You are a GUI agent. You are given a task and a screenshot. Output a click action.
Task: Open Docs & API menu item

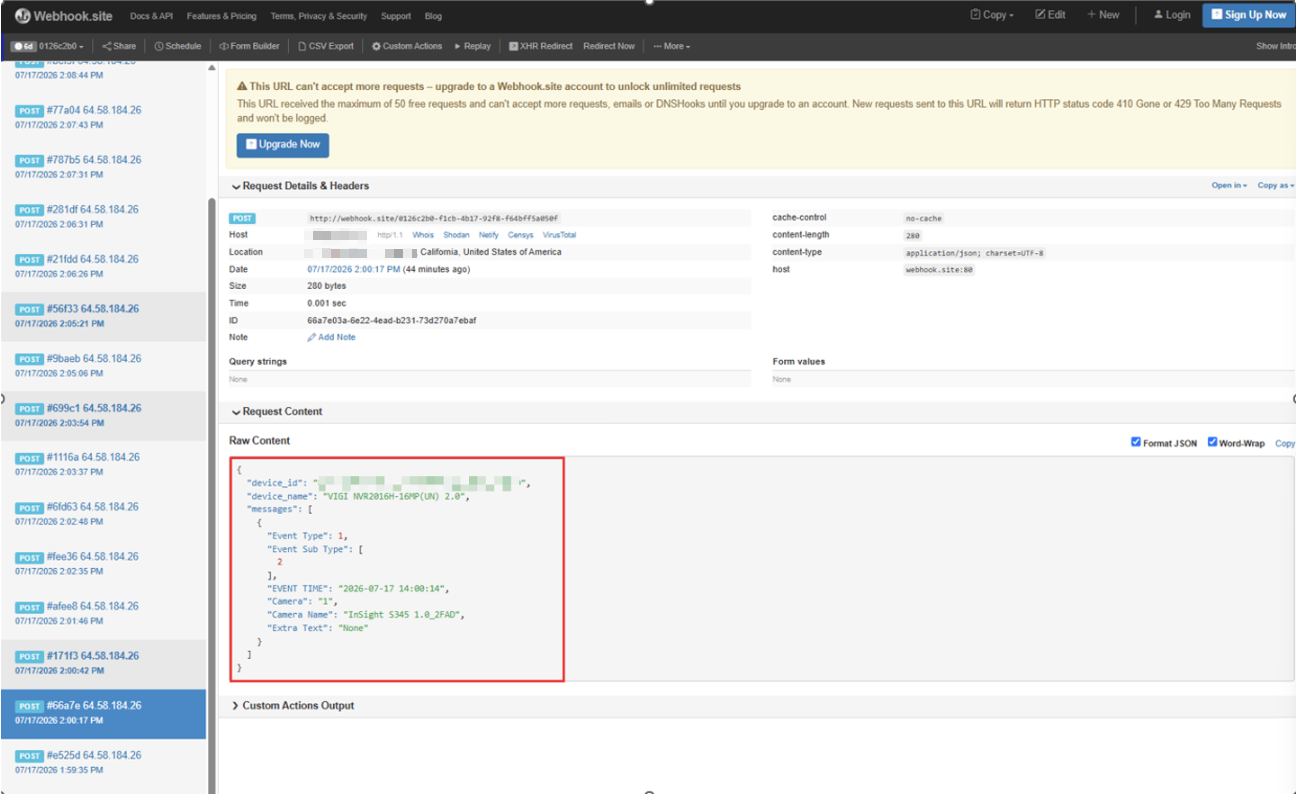[x=152, y=16]
